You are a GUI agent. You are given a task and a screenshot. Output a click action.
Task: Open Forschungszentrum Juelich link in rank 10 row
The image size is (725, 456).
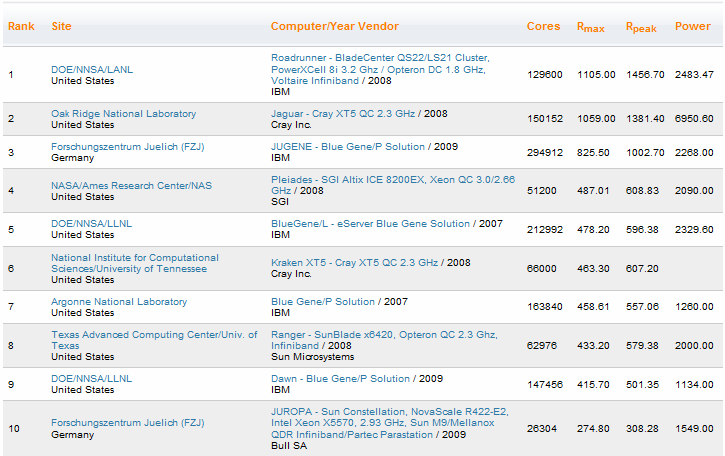click(128, 423)
